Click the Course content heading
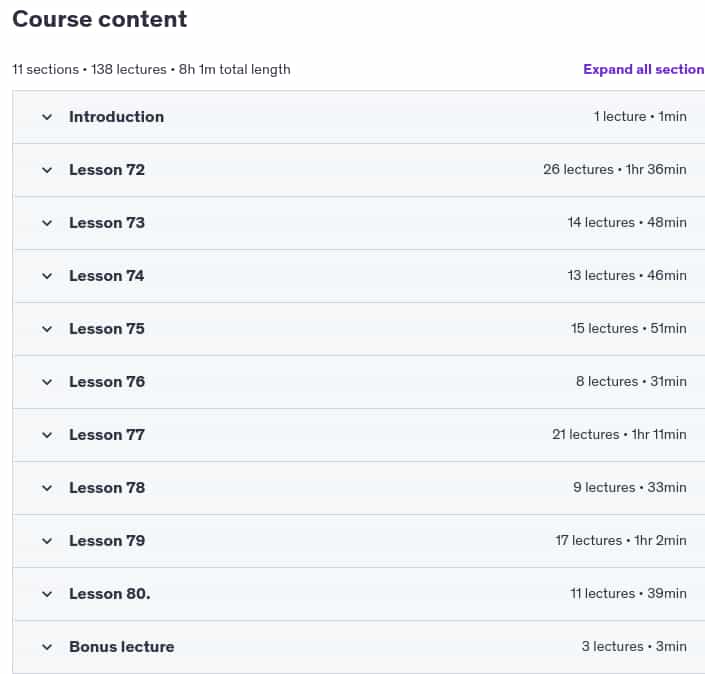 [x=99, y=19]
